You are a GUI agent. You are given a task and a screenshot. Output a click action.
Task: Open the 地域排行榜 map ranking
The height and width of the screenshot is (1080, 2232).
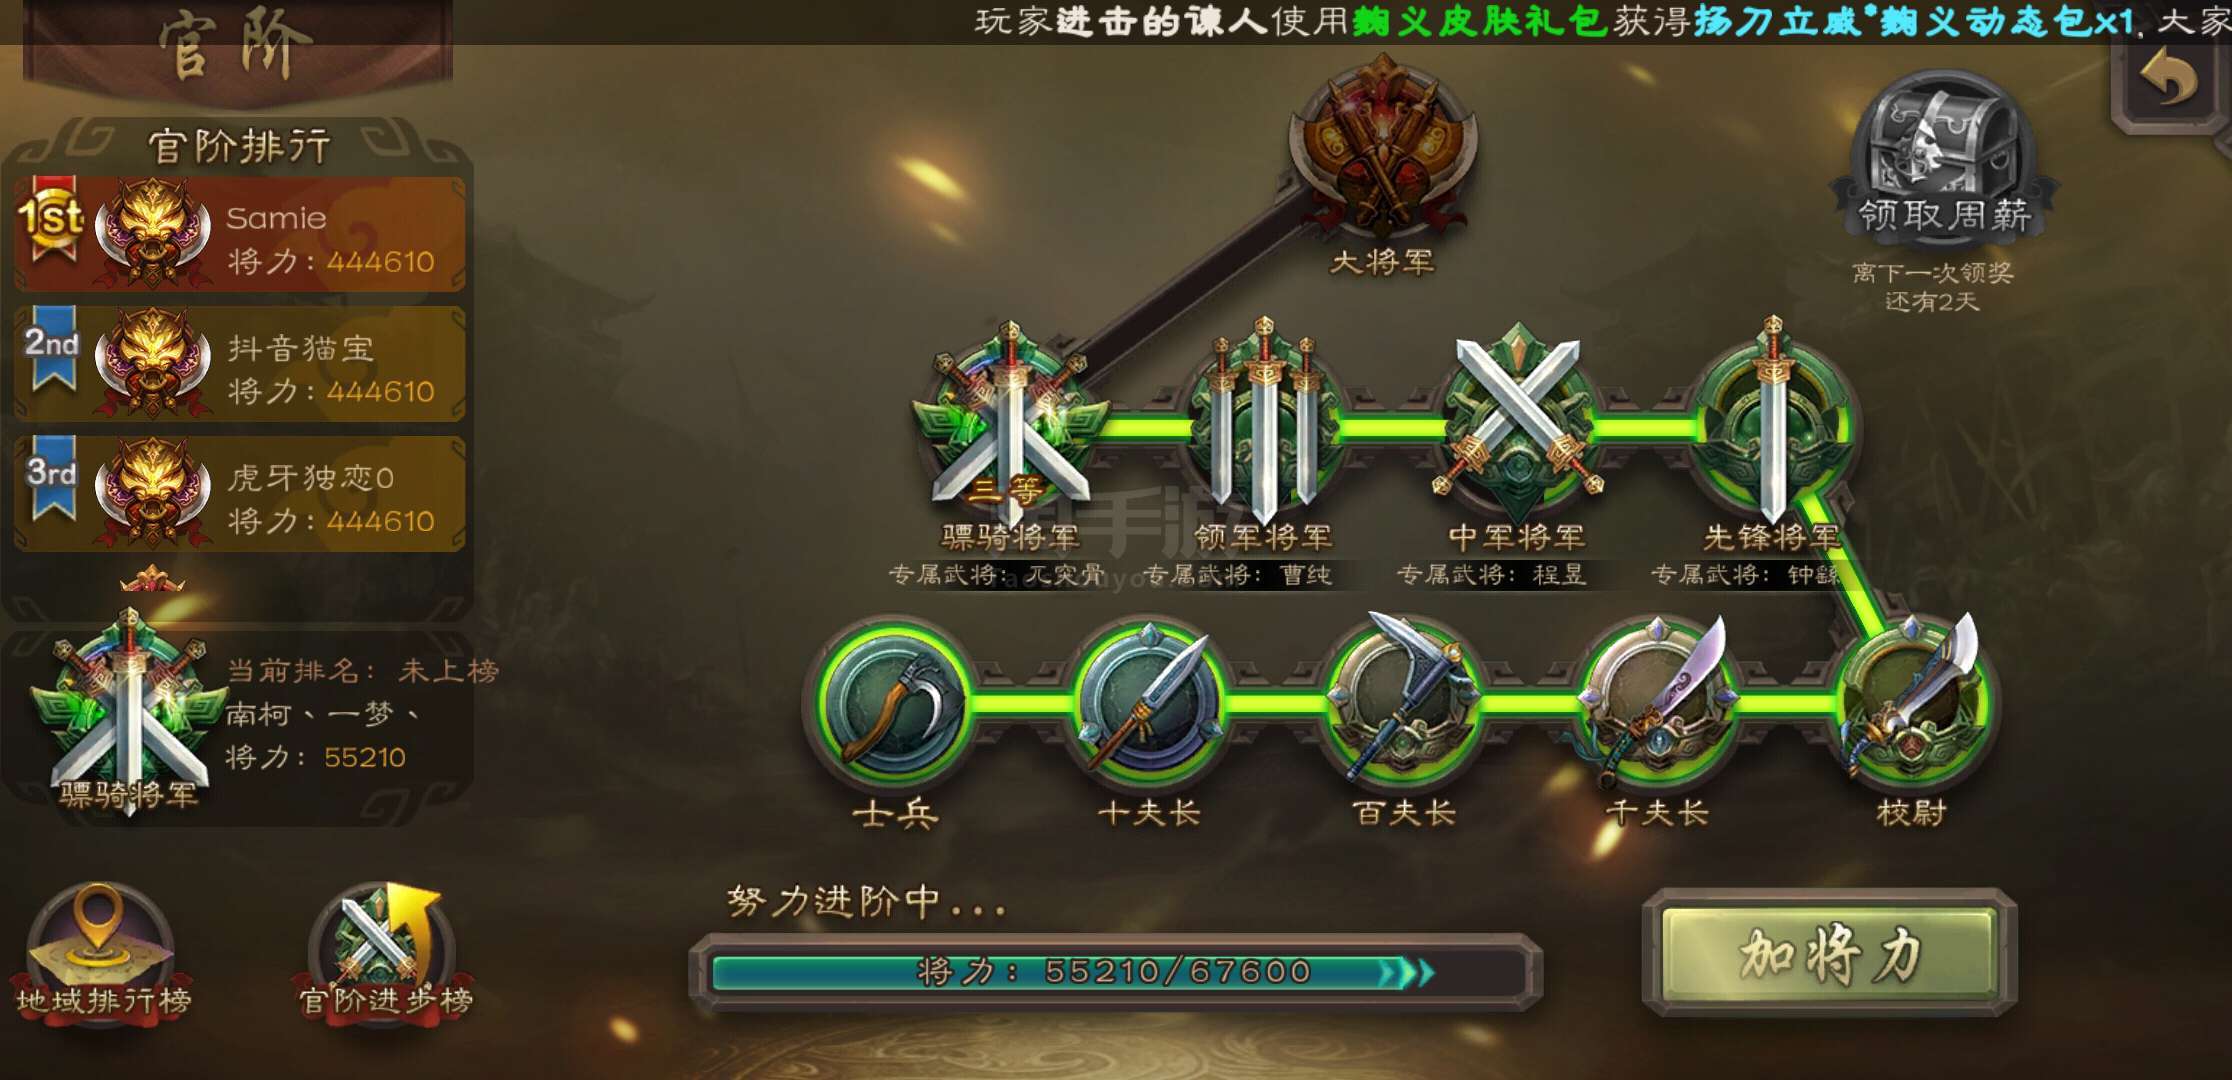tap(102, 952)
